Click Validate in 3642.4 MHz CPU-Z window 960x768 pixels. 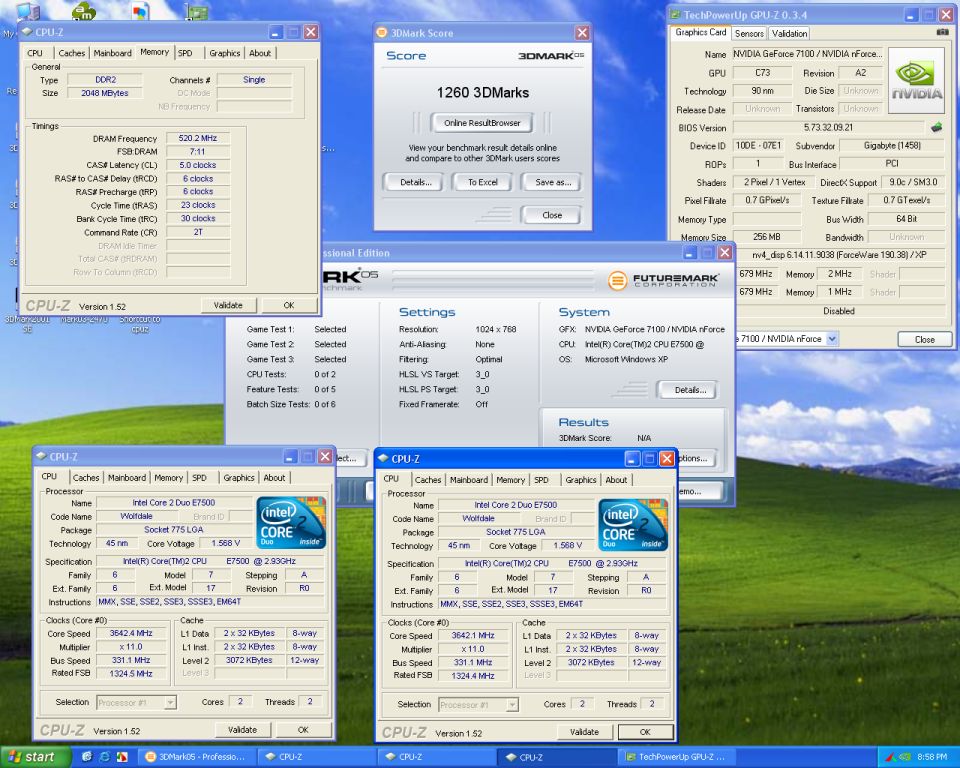tap(242, 730)
